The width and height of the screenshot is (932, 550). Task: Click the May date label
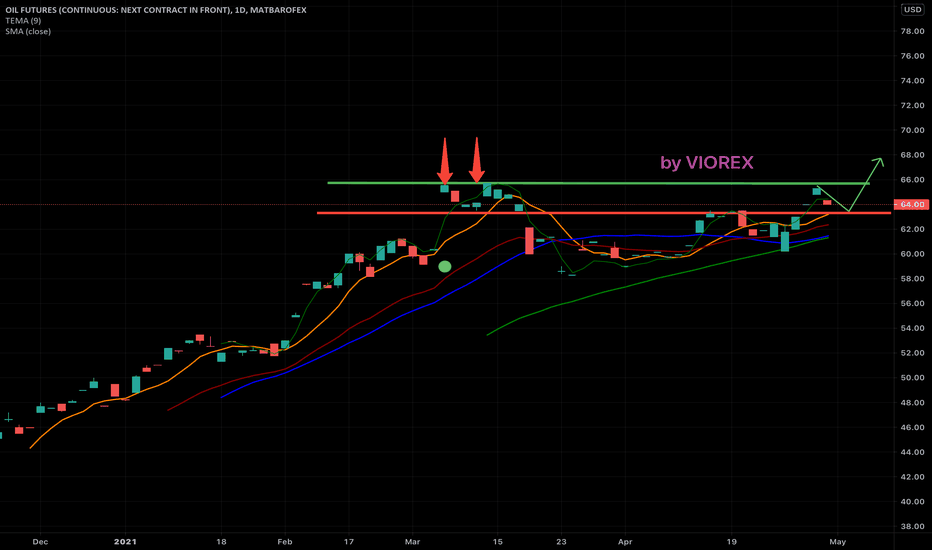tap(837, 542)
